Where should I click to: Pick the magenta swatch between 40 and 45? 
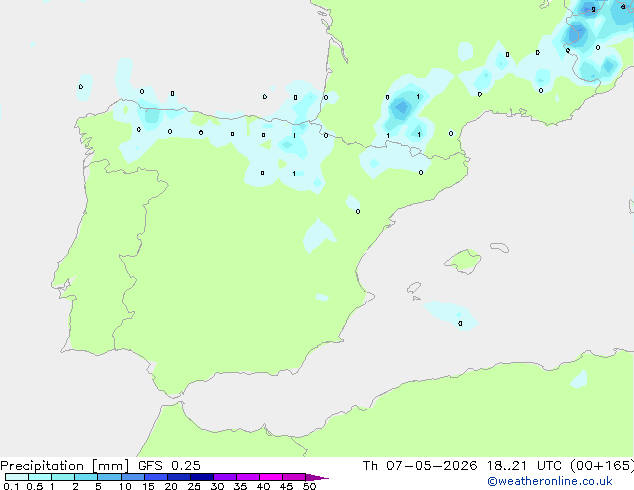[271, 477]
